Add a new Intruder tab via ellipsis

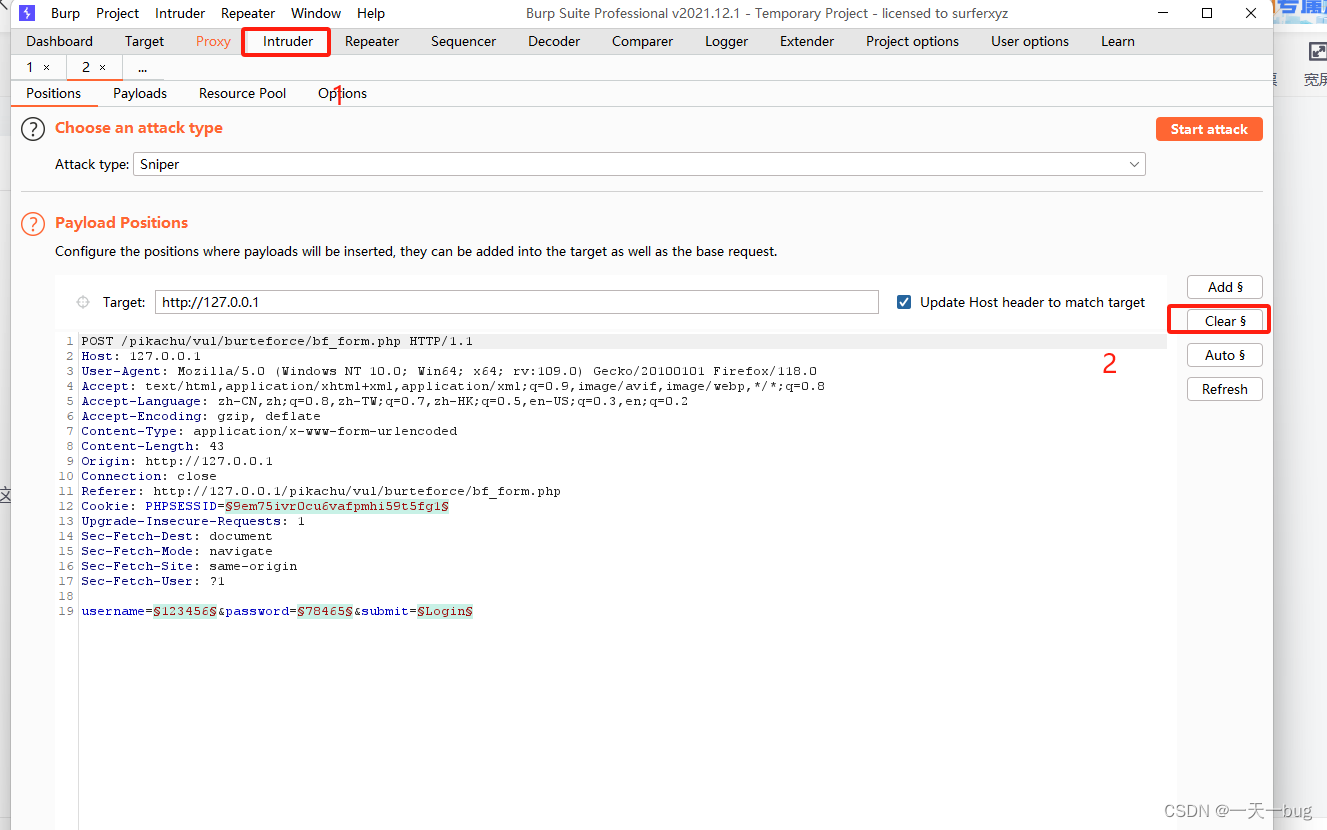pyautogui.click(x=143, y=68)
